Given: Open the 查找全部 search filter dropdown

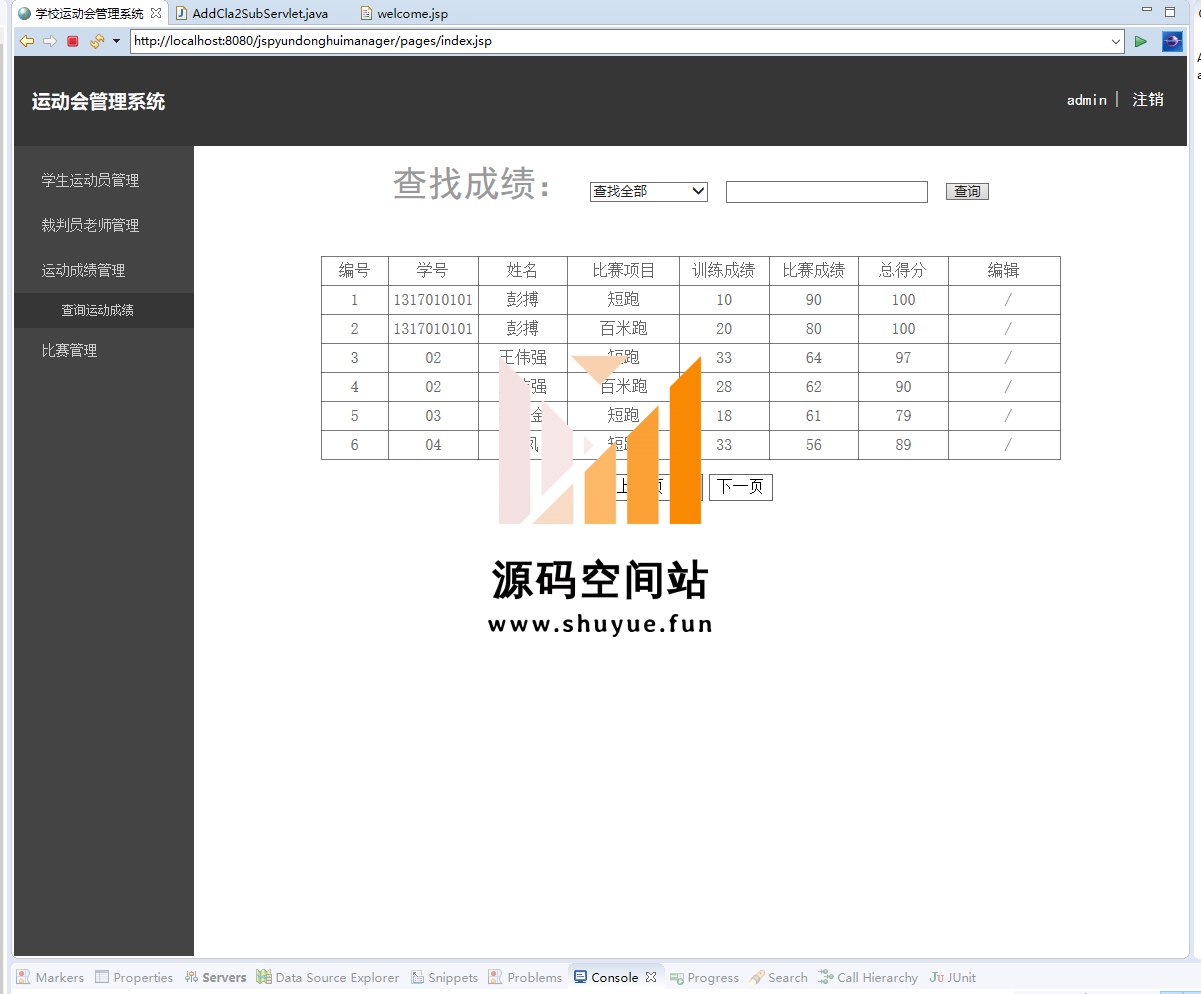Looking at the screenshot, I should click(648, 191).
